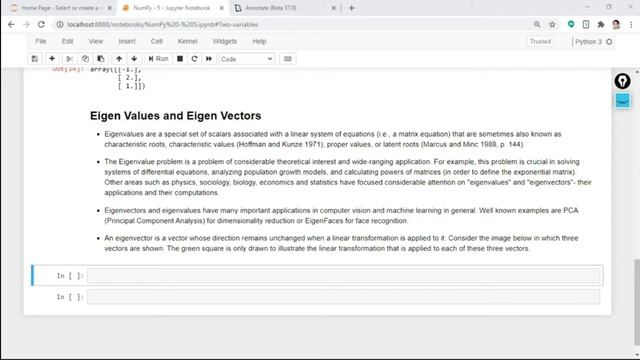Open the Insert menu
640x360 pixels.
[127, 41]
